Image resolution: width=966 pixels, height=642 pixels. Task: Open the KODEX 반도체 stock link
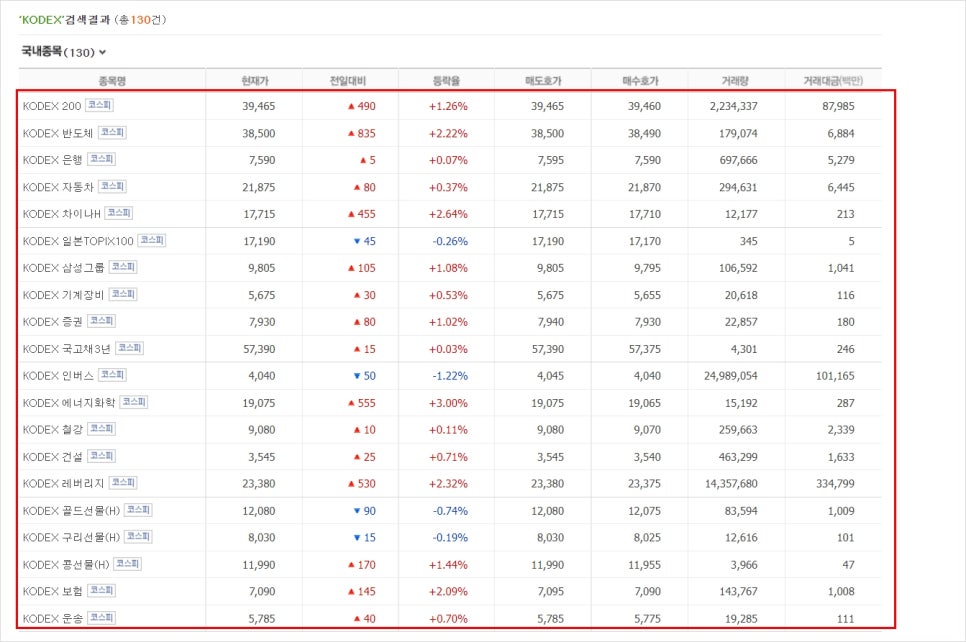58,133
